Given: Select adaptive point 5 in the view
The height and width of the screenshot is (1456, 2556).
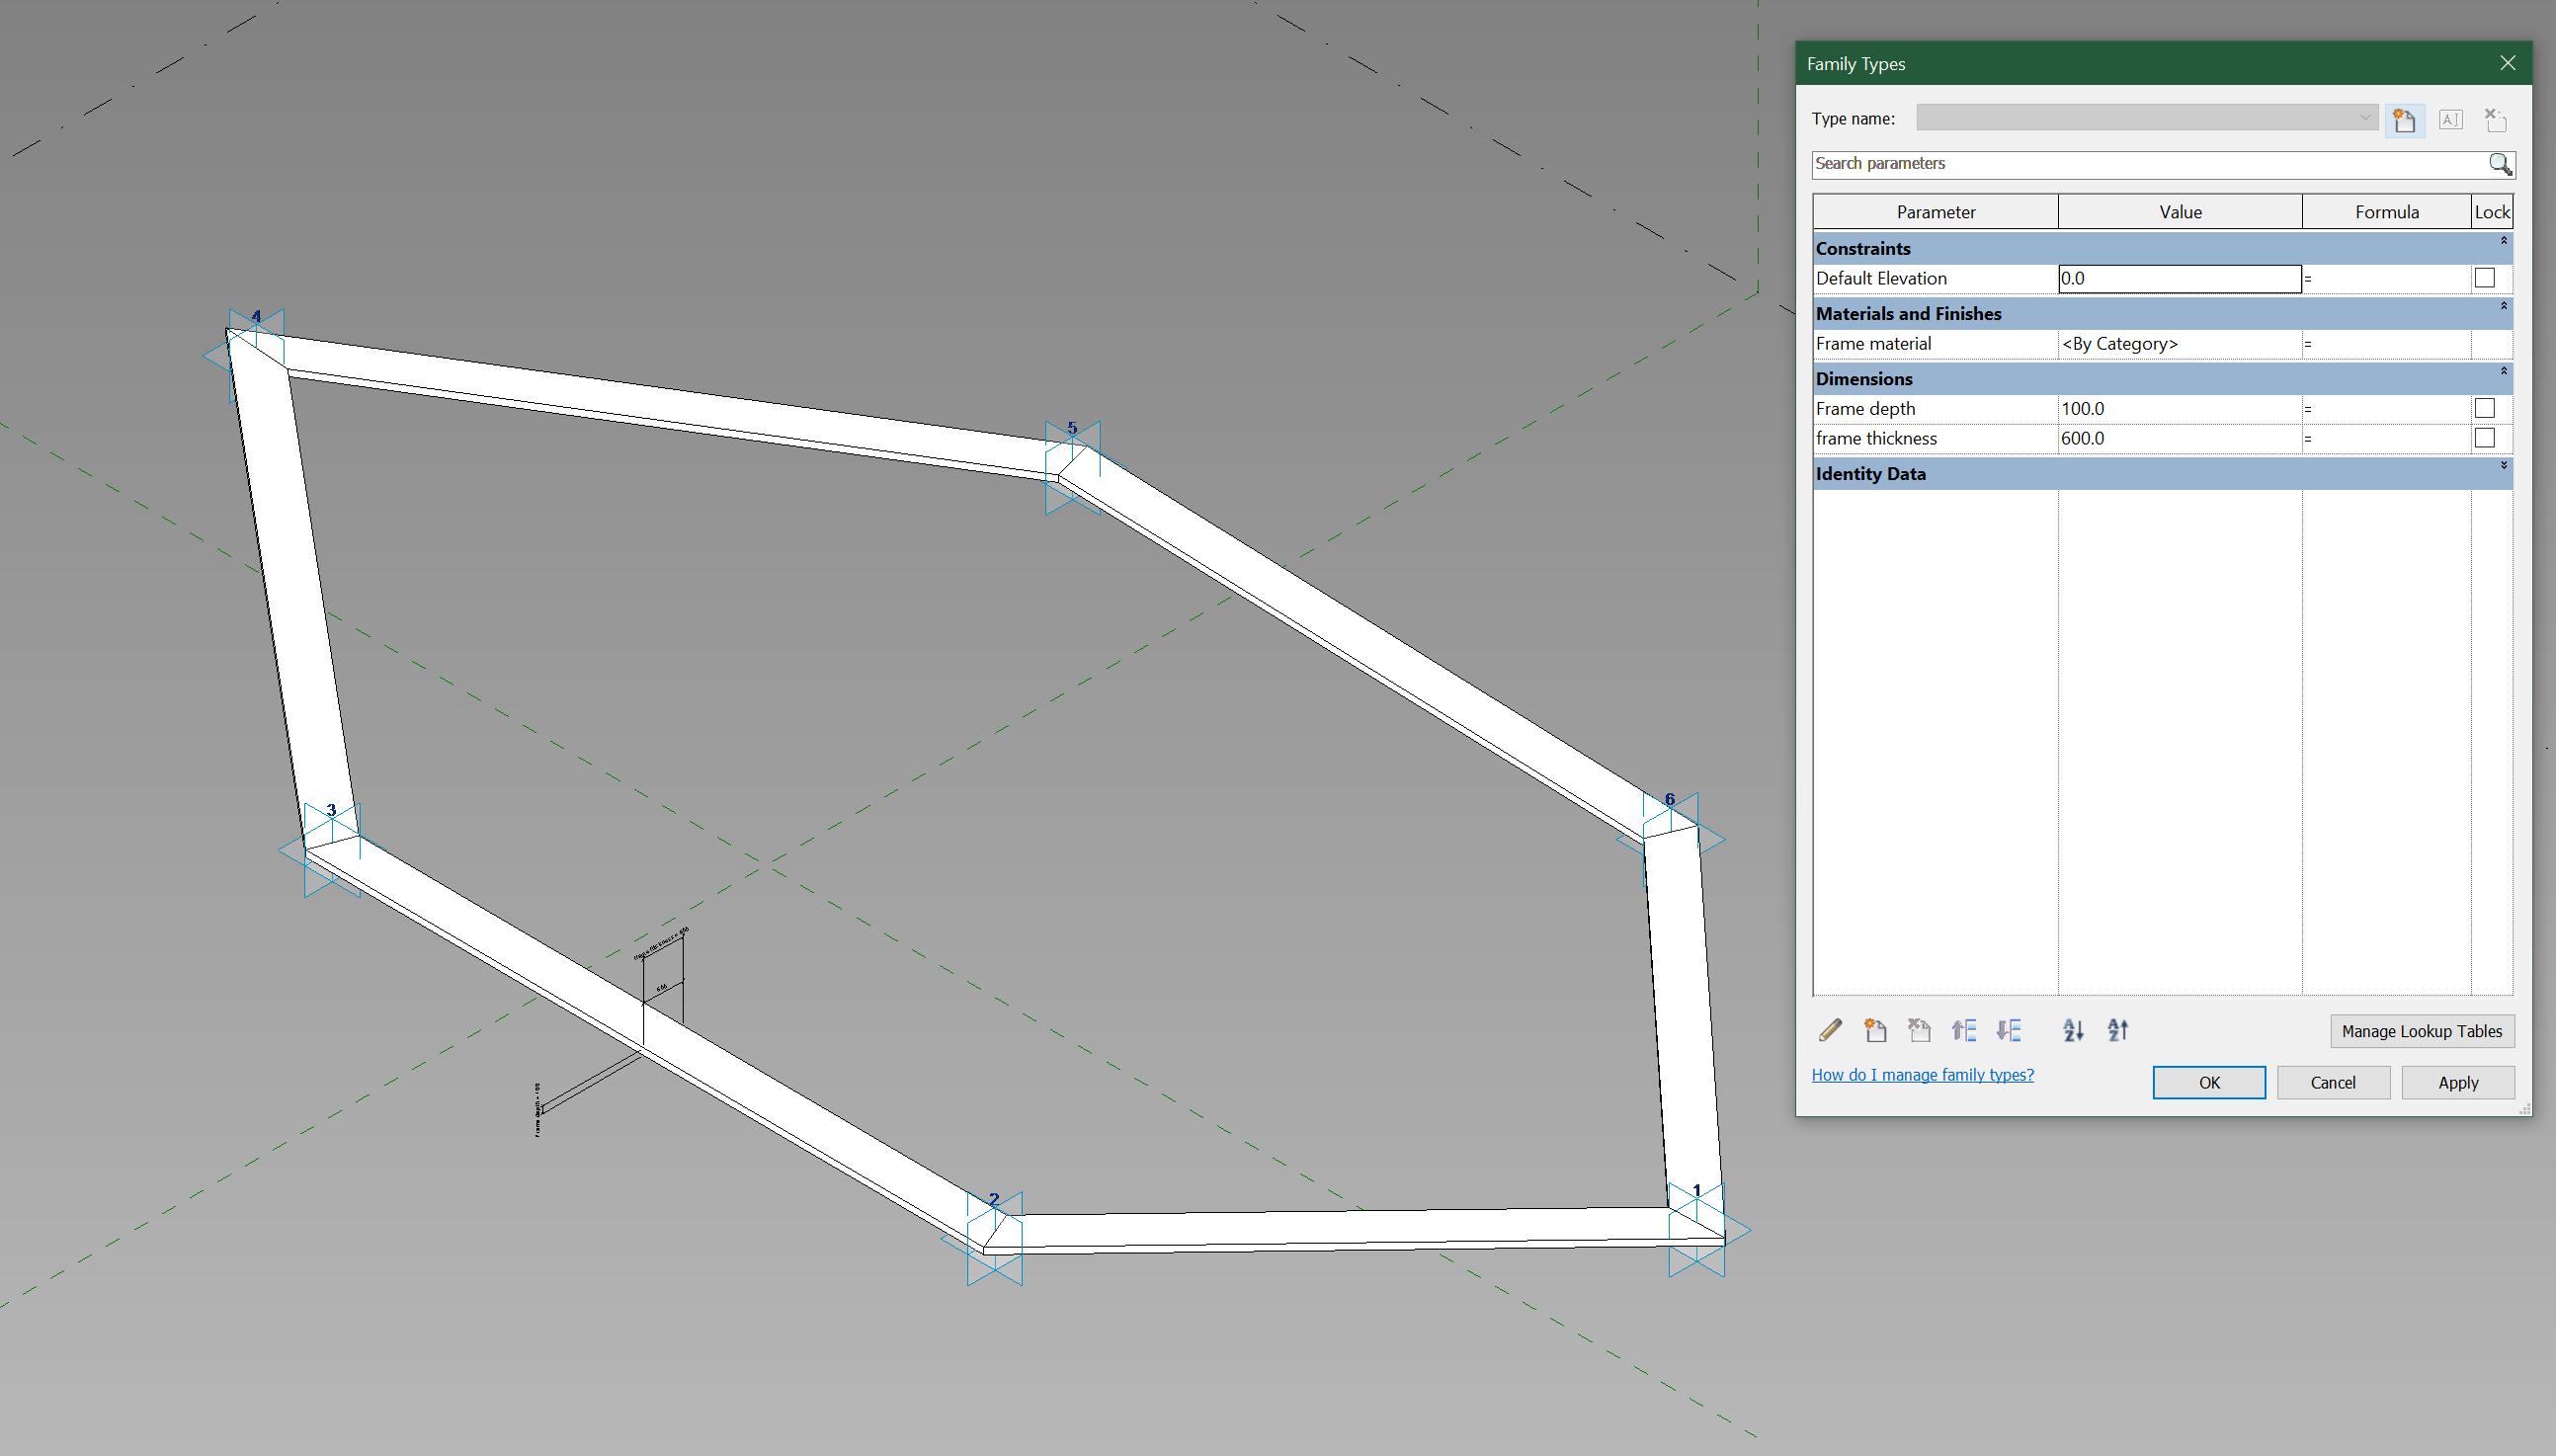Looking at the screenshot, I should pos(1073,467).
